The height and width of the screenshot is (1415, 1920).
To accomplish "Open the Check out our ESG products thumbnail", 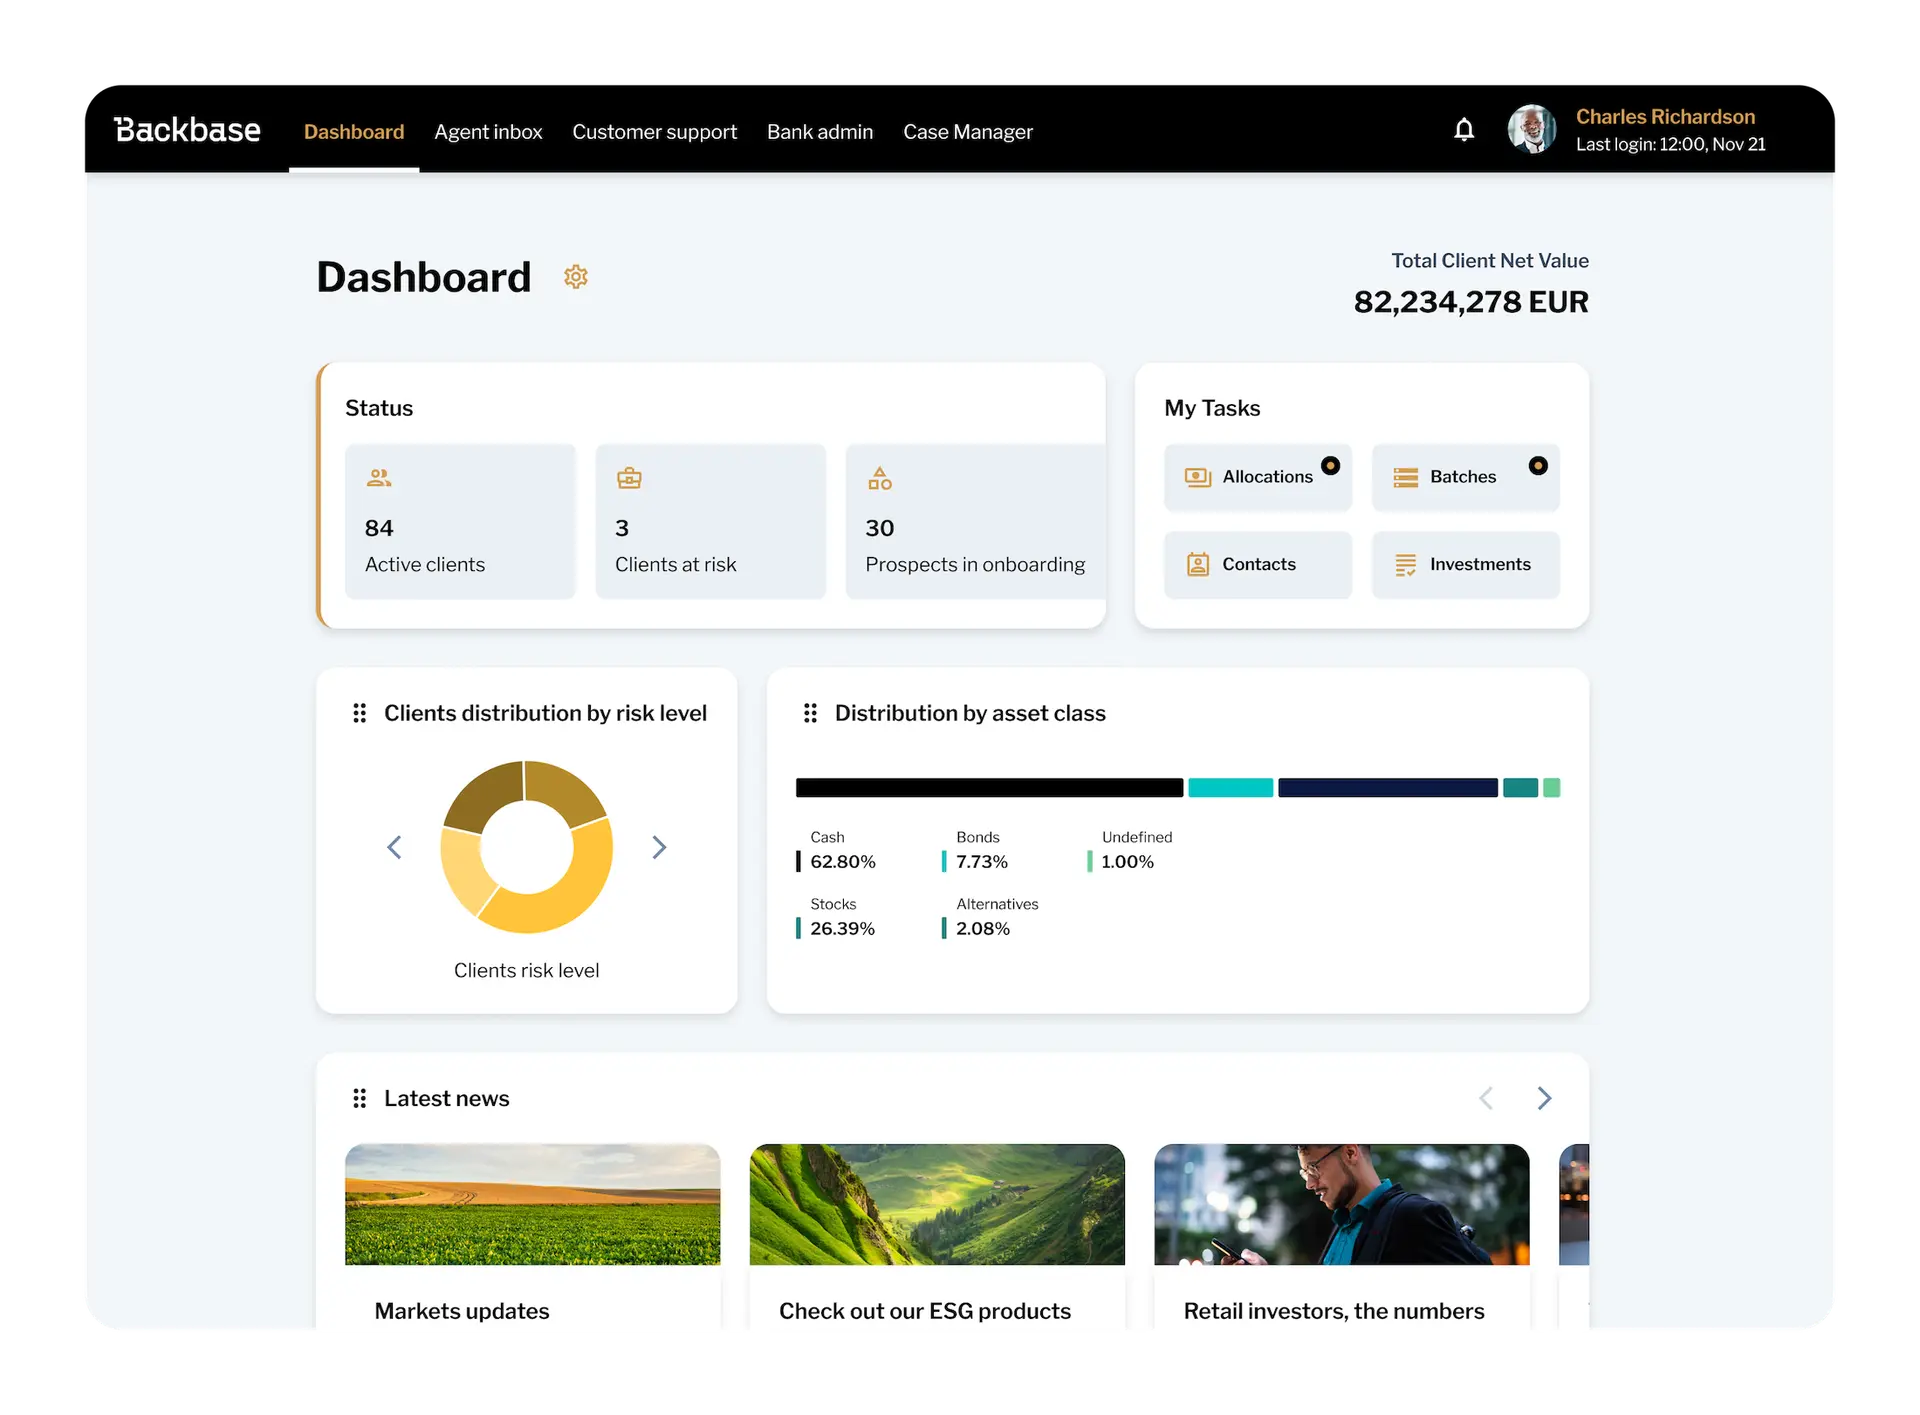I will click(x=937, y=1204).
